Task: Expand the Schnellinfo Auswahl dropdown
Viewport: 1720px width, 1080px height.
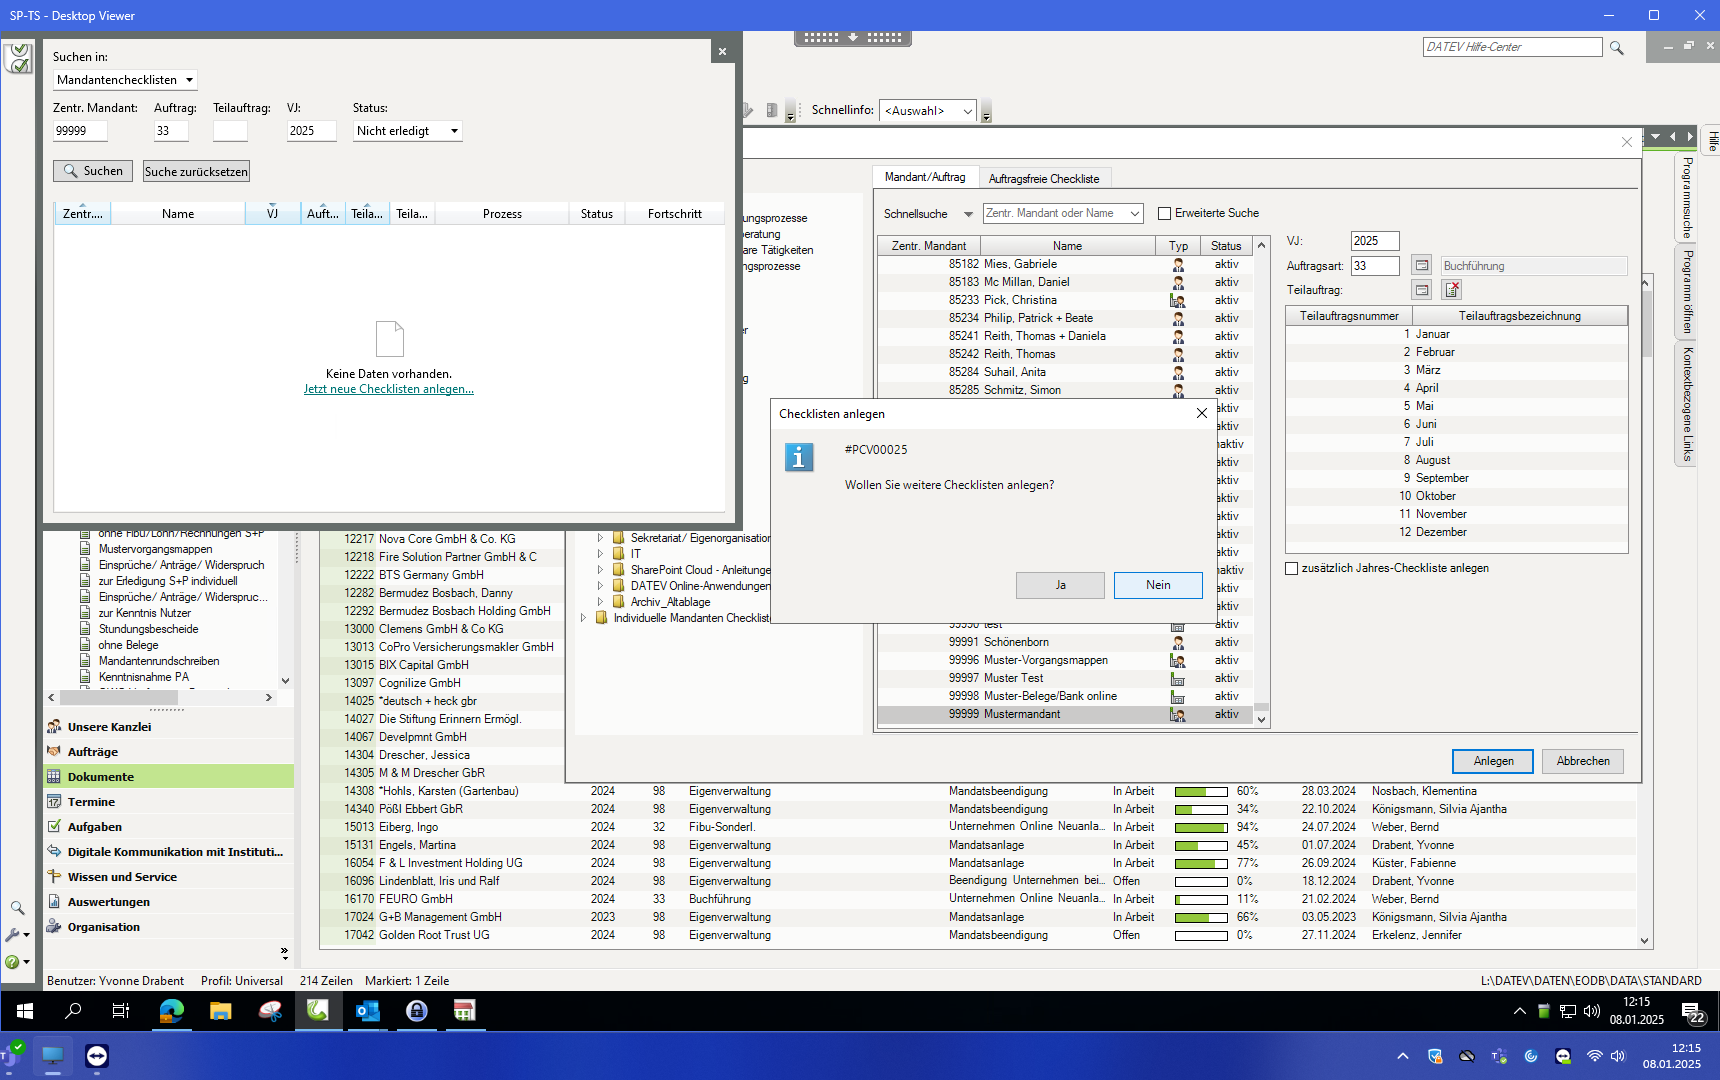Action: 967,111
